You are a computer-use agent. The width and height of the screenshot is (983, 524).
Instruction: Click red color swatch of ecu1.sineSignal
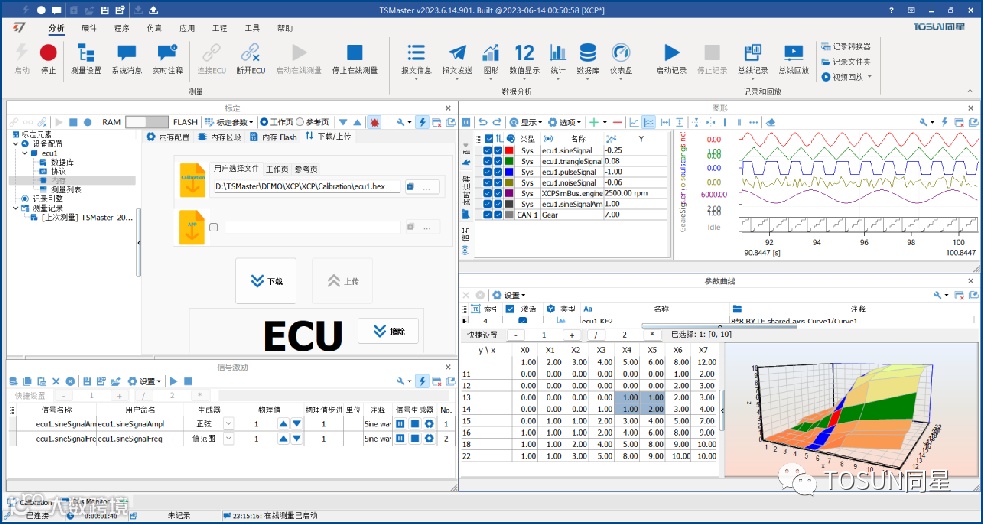pos(508,150)
